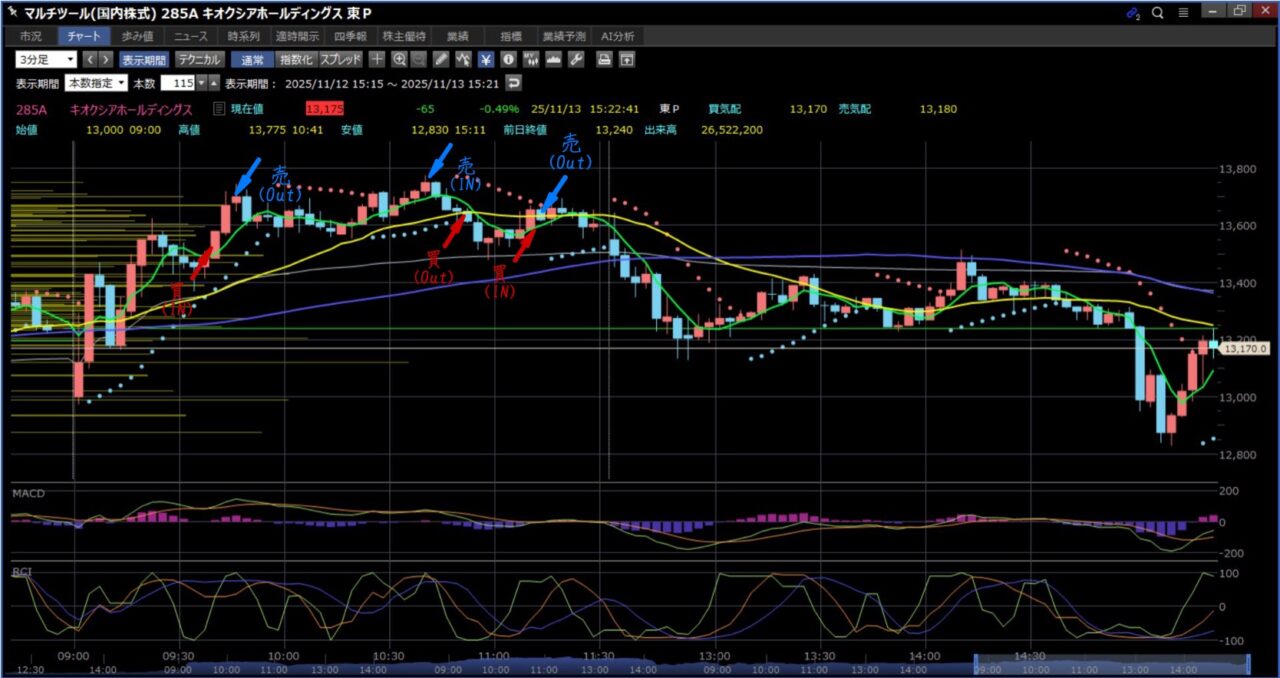
Task: Click the crosshair cursor icon
Action: [377, 59]
